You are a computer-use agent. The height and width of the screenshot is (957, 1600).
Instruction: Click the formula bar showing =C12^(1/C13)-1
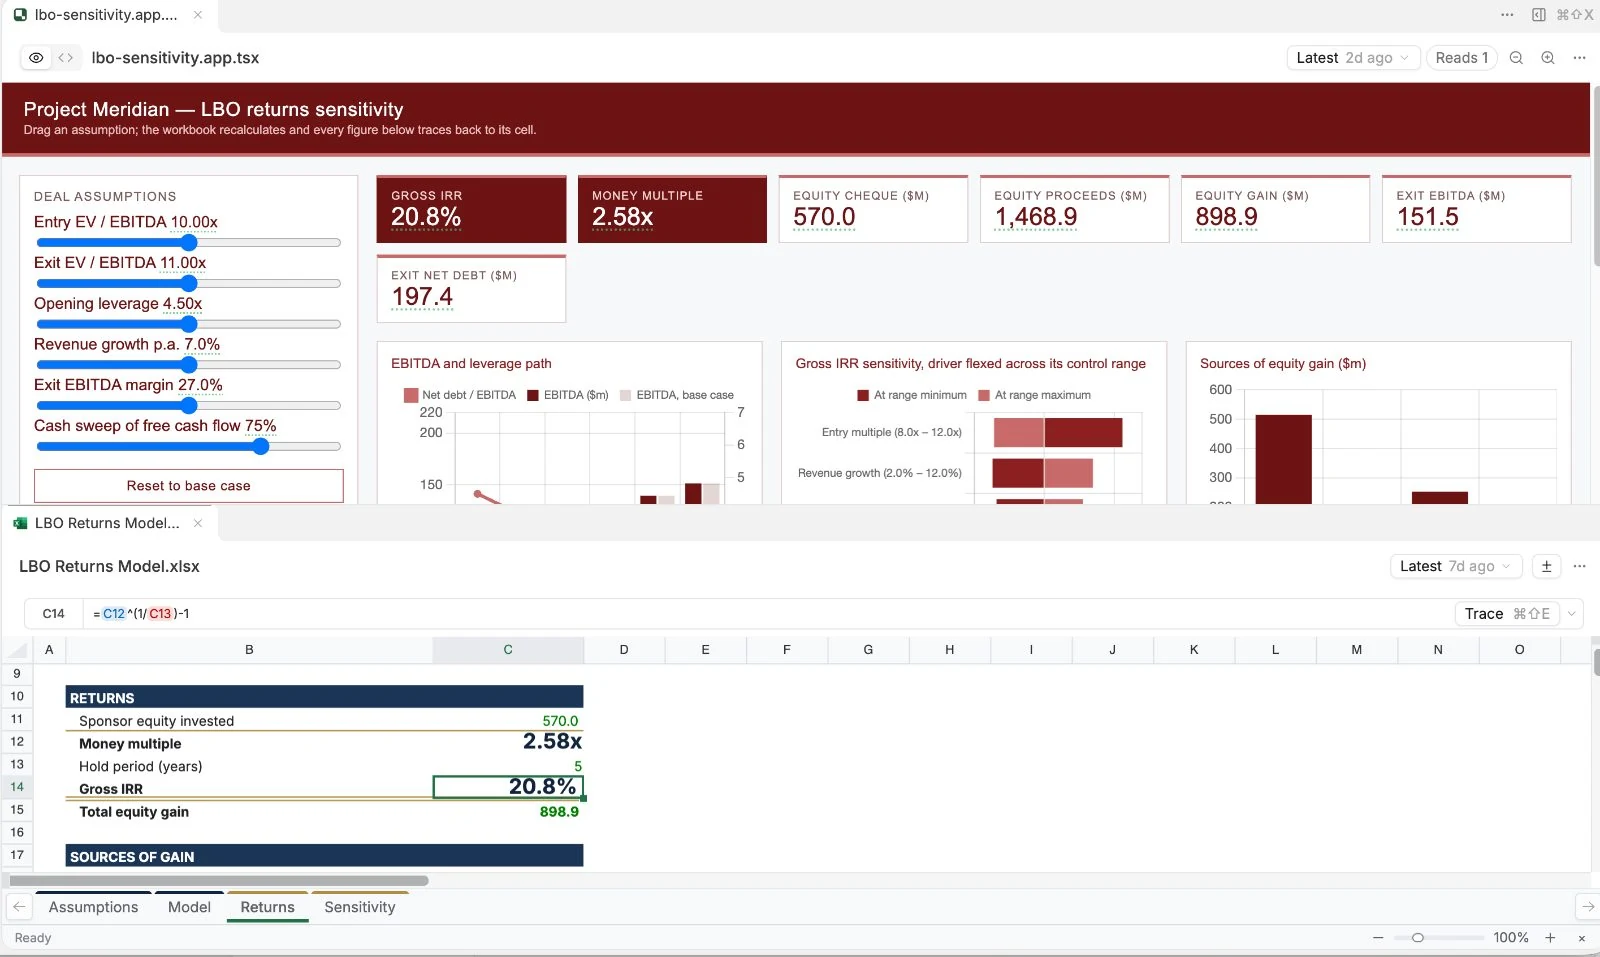pyautogui.click(x=766, y=614)
